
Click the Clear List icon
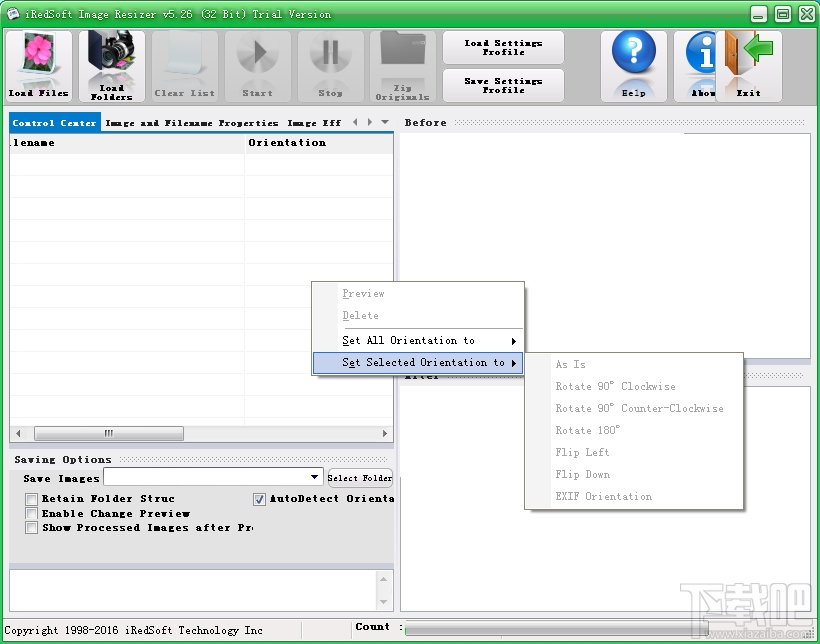(184, 65)
